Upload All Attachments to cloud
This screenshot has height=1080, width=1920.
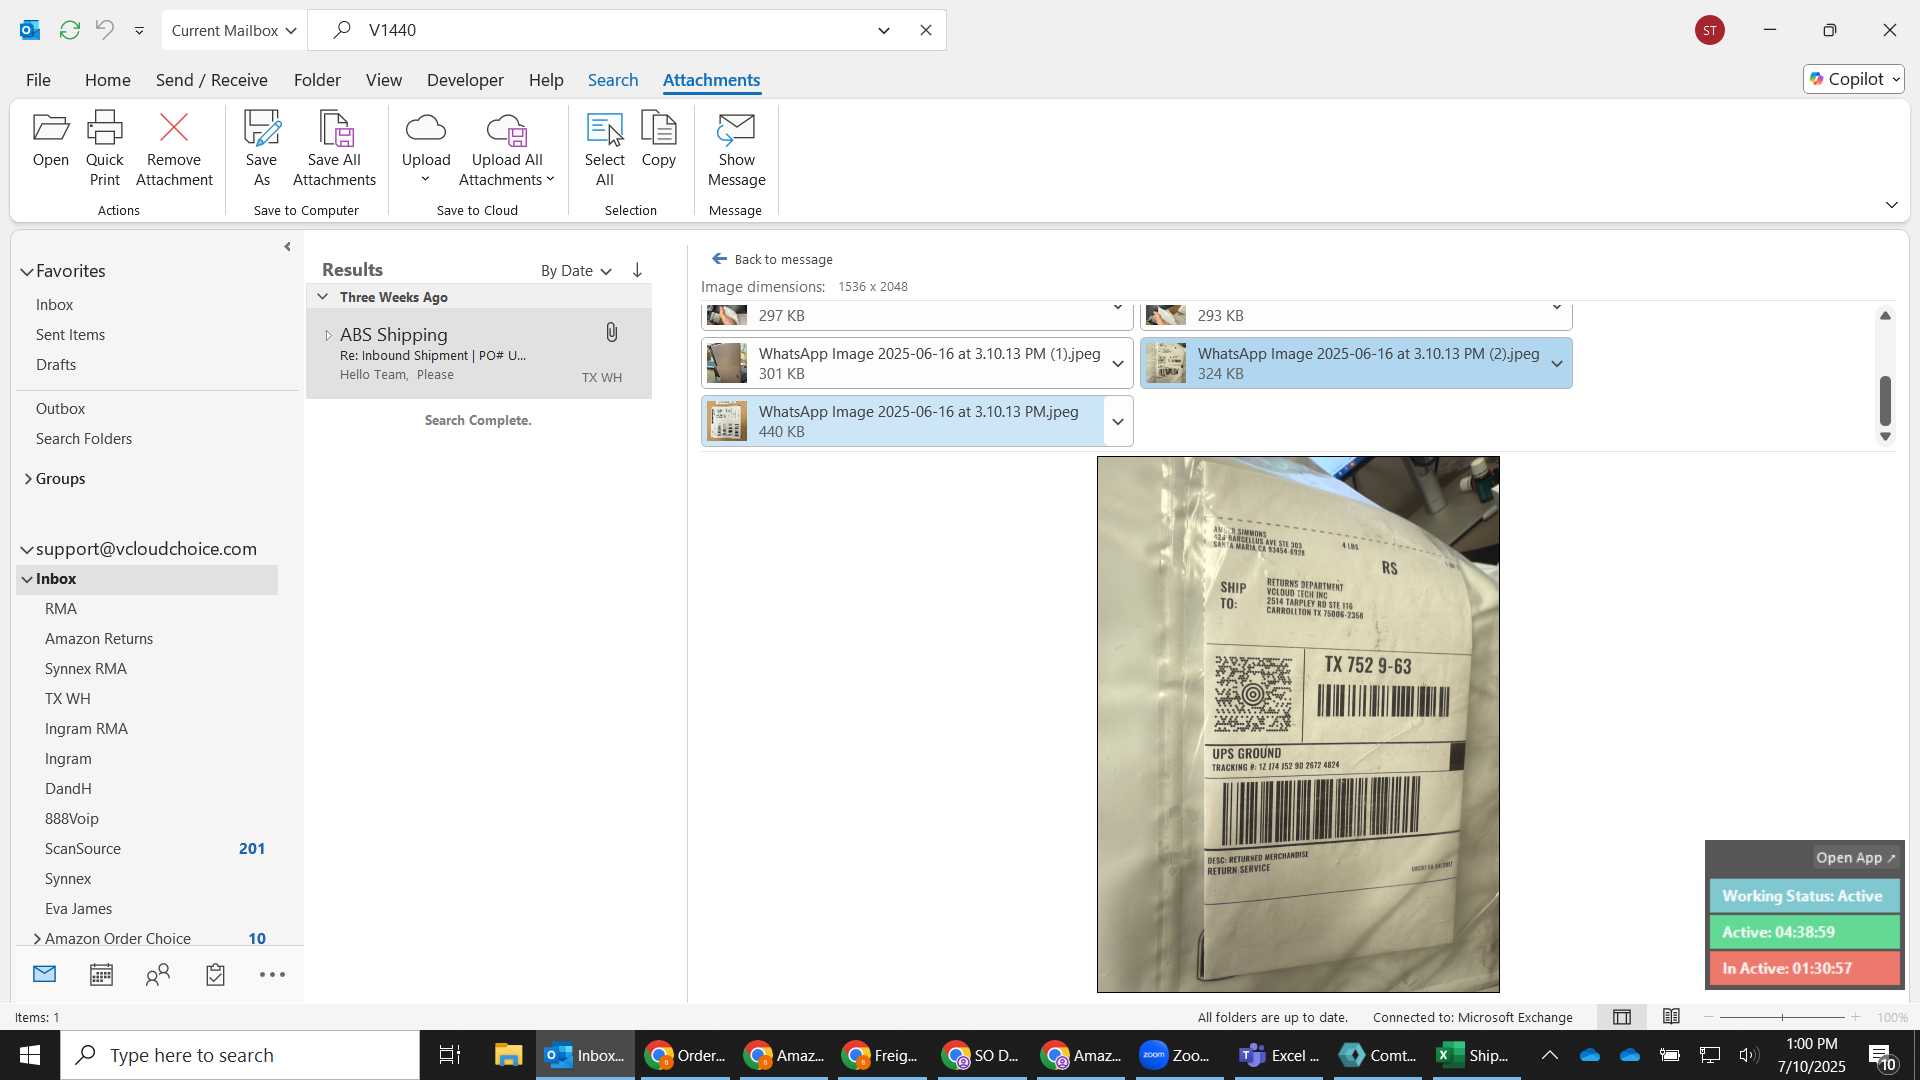pos(507,148)
